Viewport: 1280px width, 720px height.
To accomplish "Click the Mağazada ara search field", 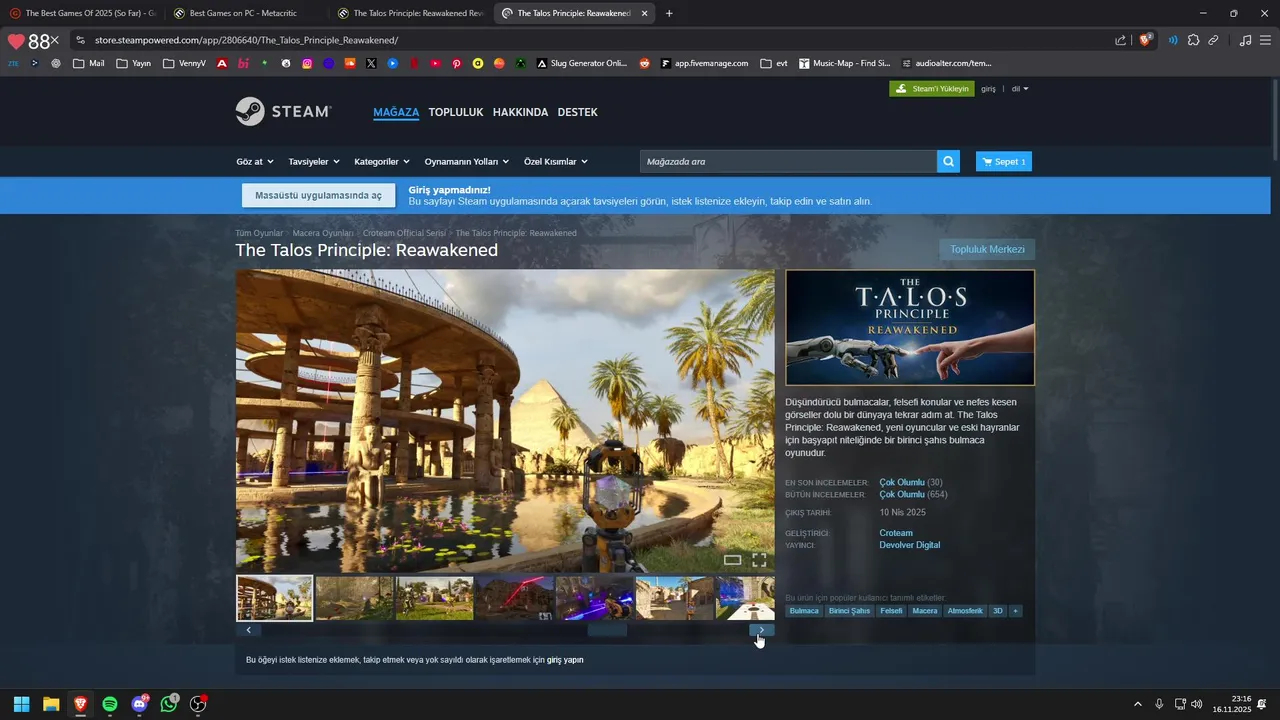I will click(788, 161).
